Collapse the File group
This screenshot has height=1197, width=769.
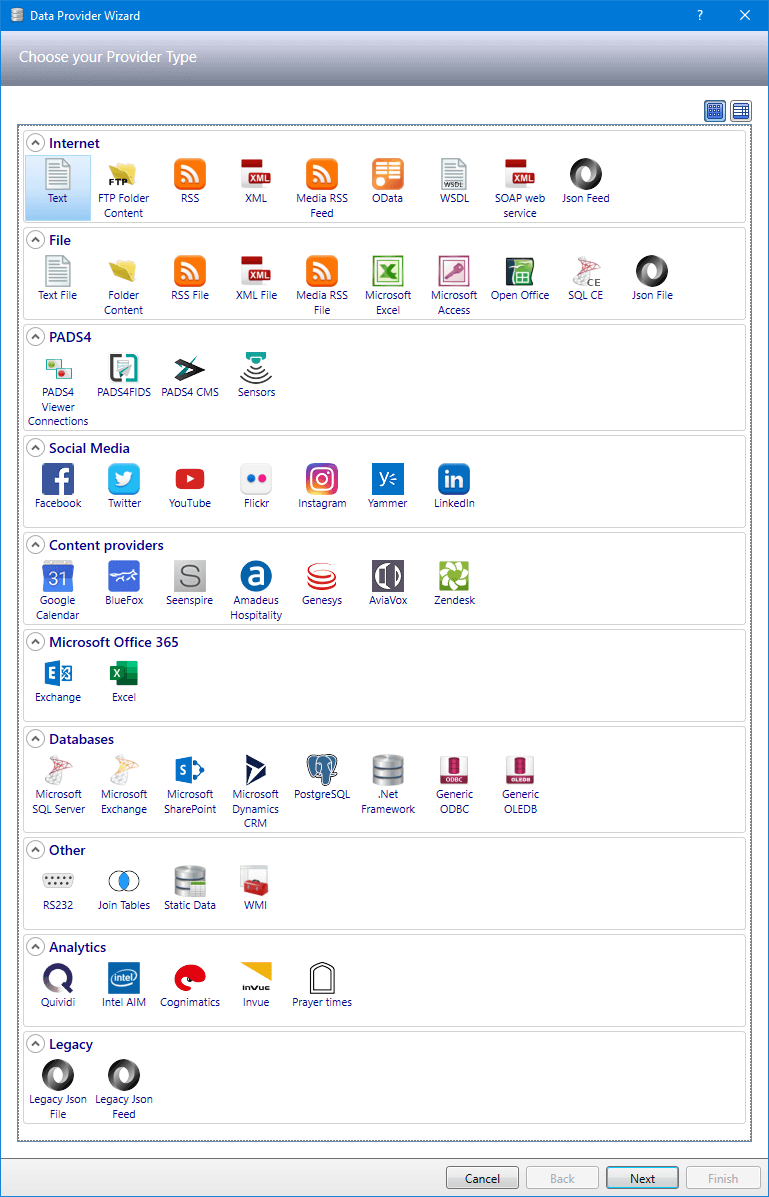[x=35, y=240]
